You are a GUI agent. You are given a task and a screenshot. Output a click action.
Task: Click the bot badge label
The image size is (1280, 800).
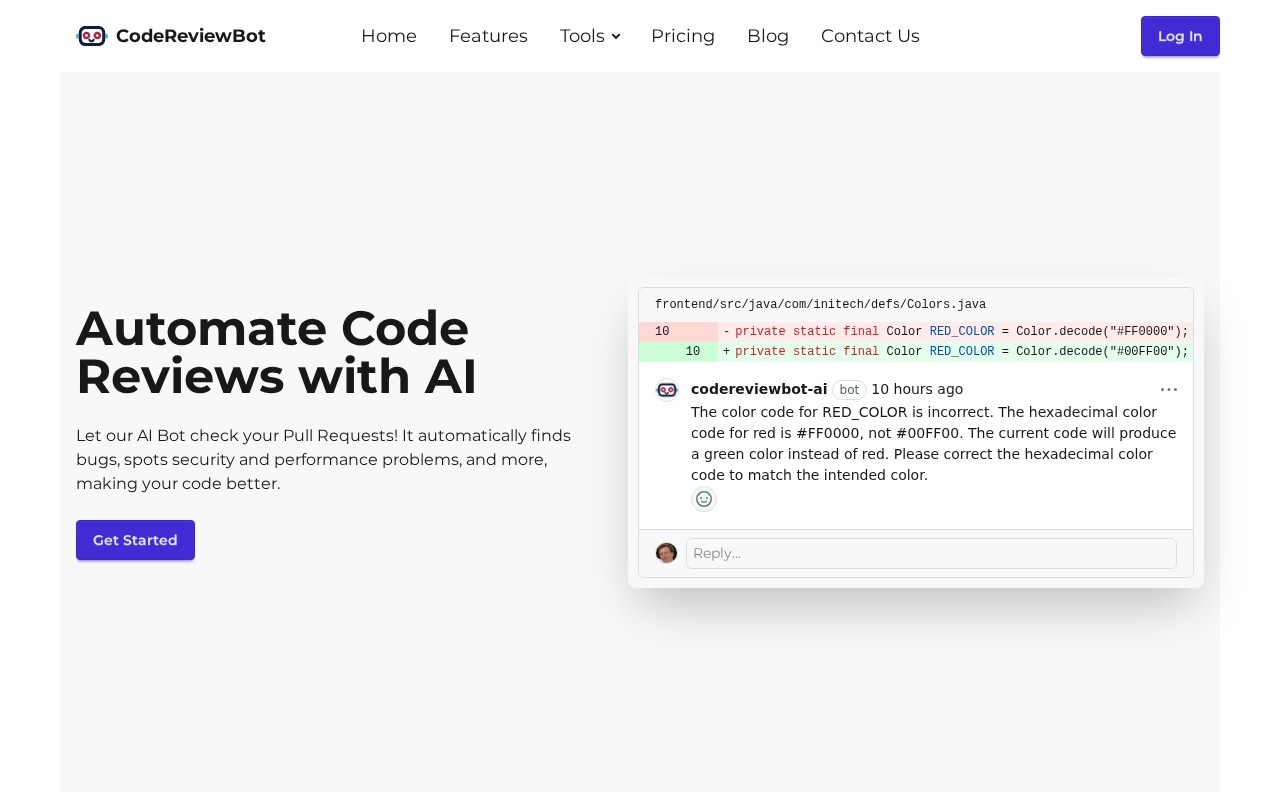point(849,389)
